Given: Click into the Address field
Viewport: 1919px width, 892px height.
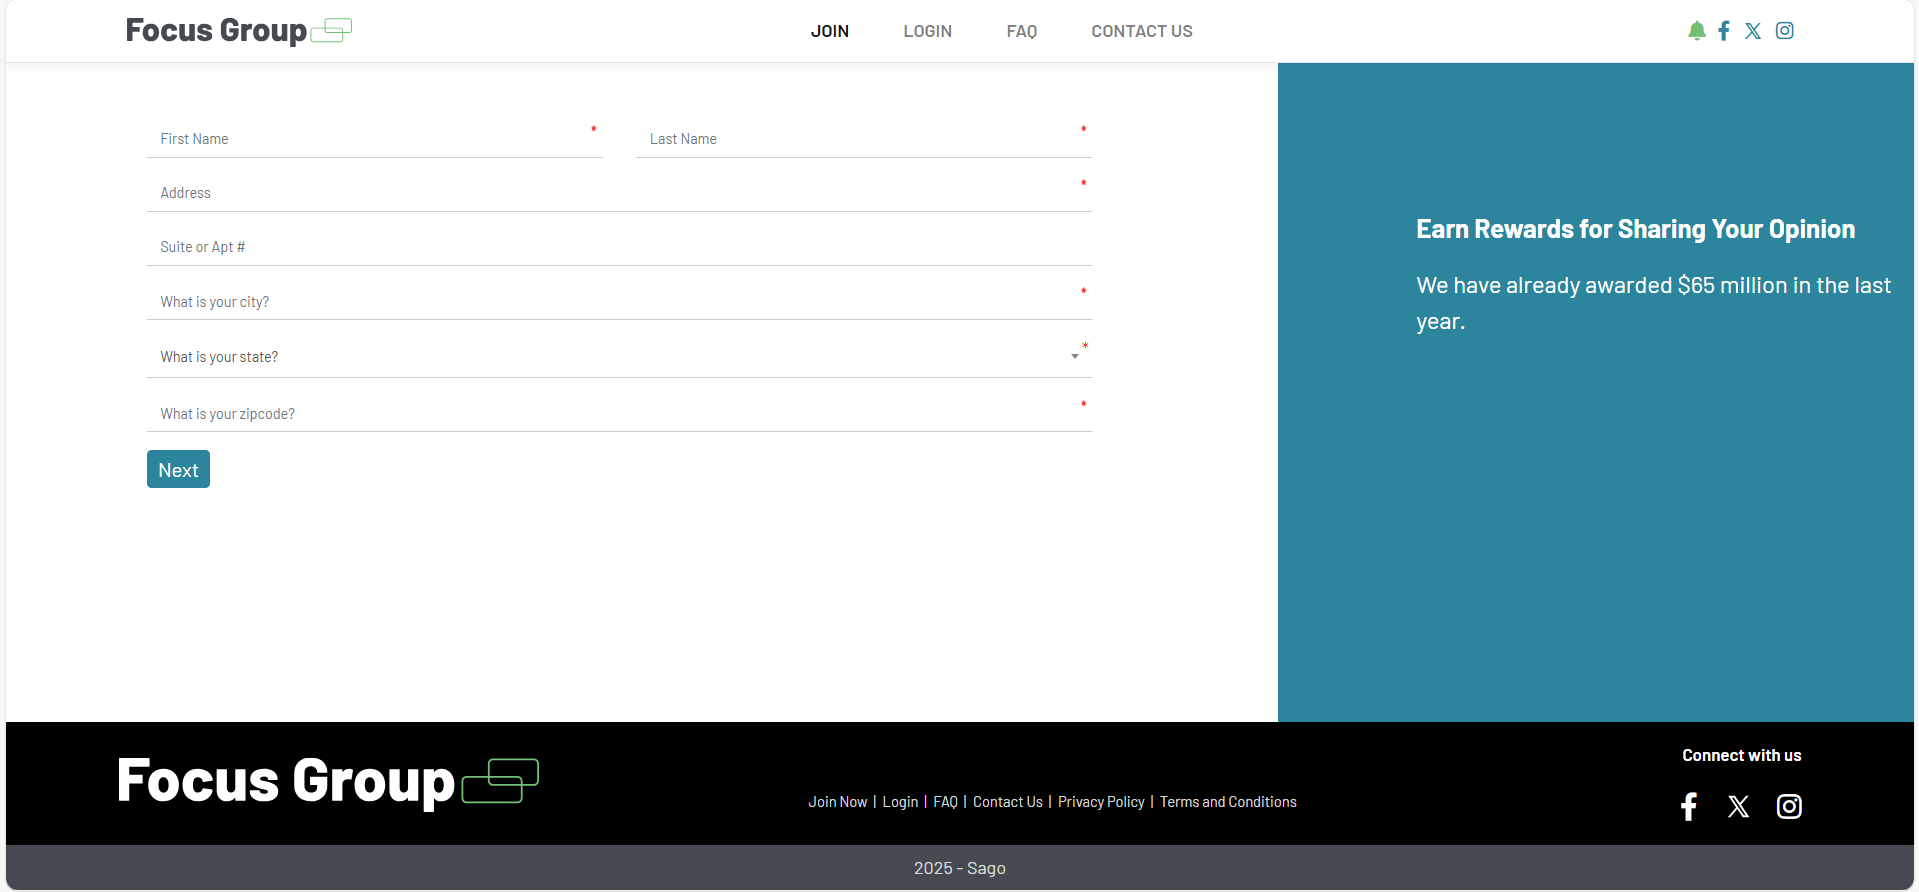Looking at the screenshot, I should coord(619,193).
